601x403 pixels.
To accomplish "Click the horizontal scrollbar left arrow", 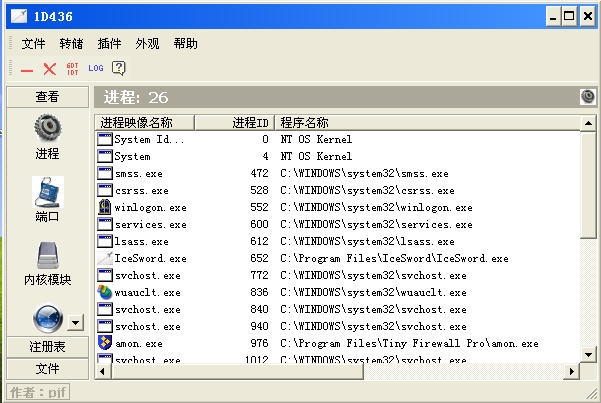I will pyautogui.click(x=102, y=371).
